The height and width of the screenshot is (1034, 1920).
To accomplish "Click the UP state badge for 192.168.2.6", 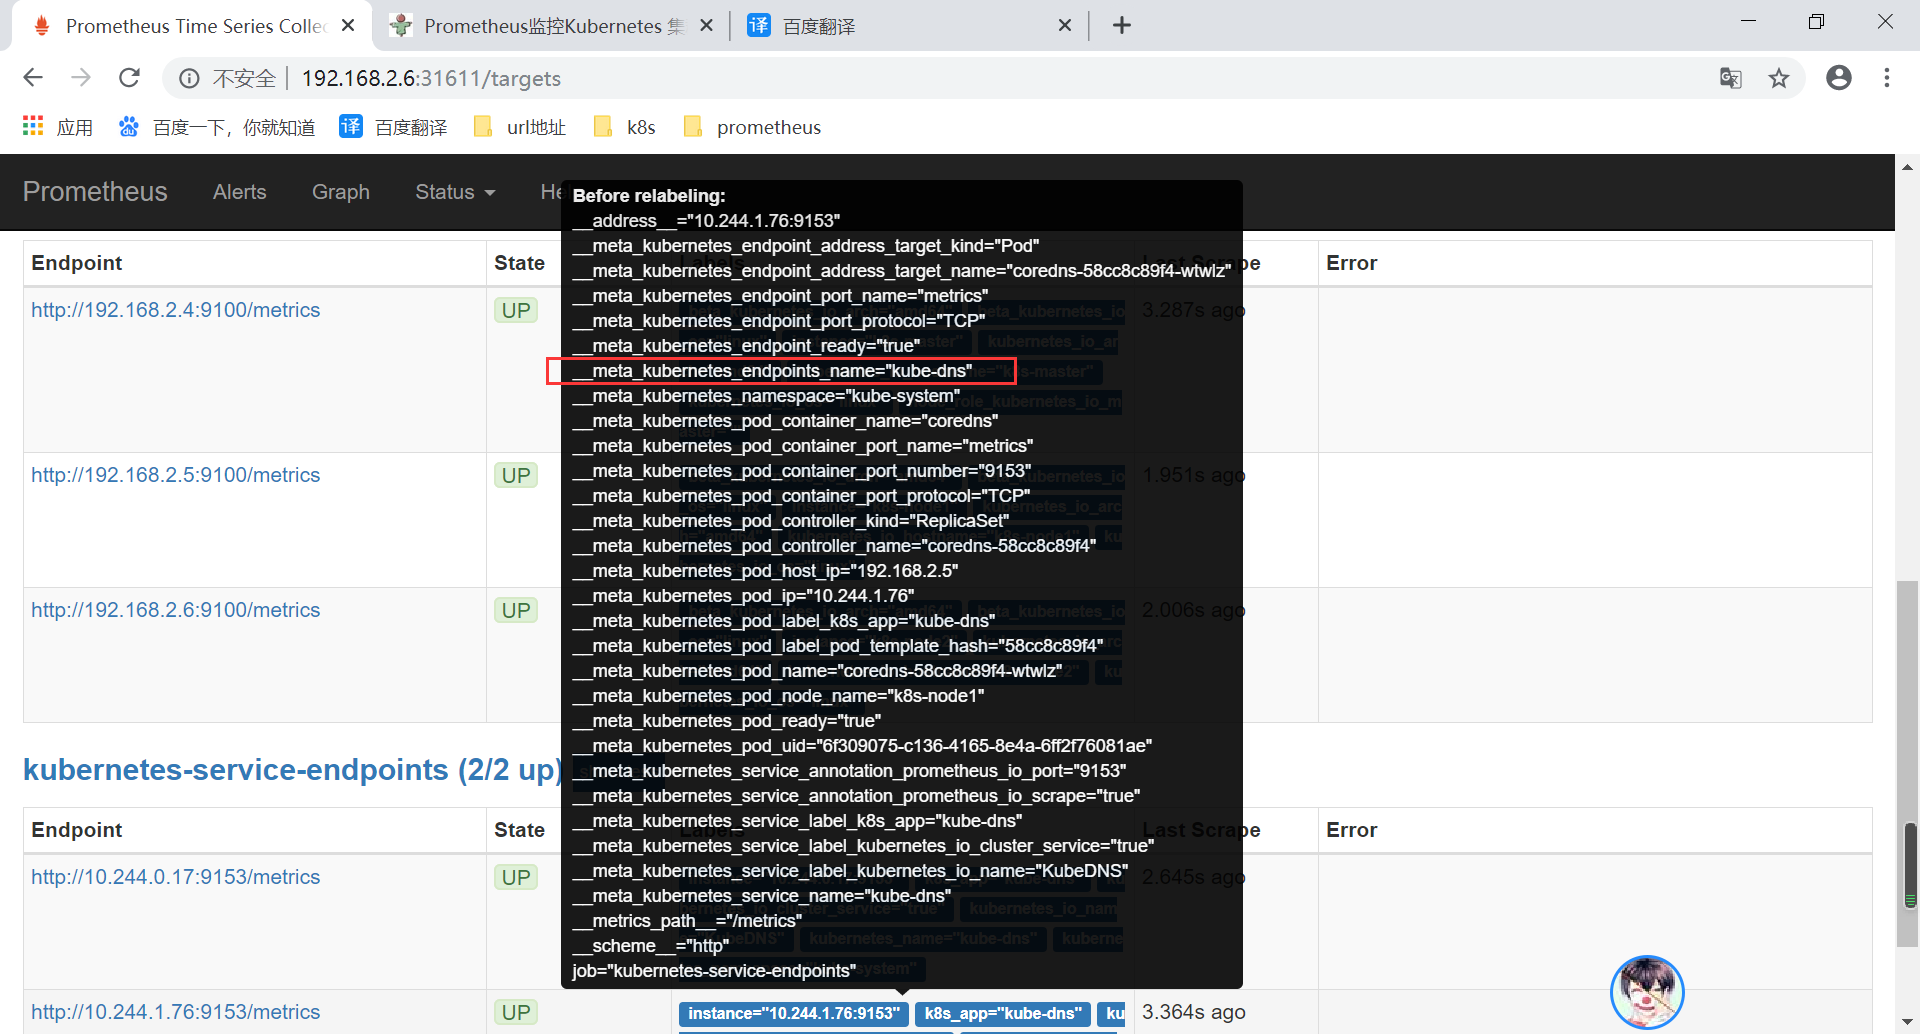I will pyautogui.click(x=516, y=610).
